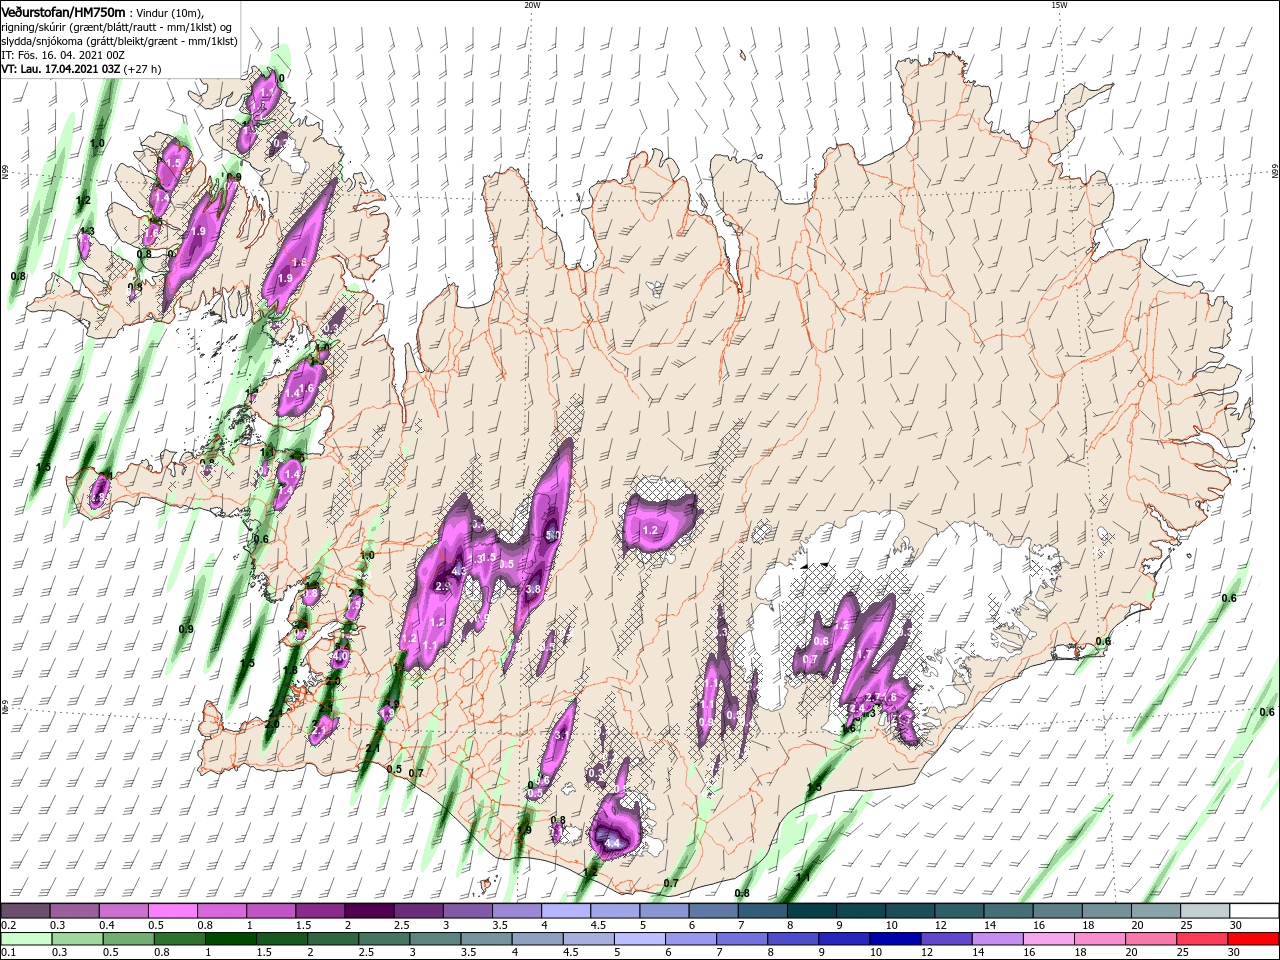Pick the bottom-row blue swatch labeled 7
This screenshot has height=960, width=1280.
[742, 939]
